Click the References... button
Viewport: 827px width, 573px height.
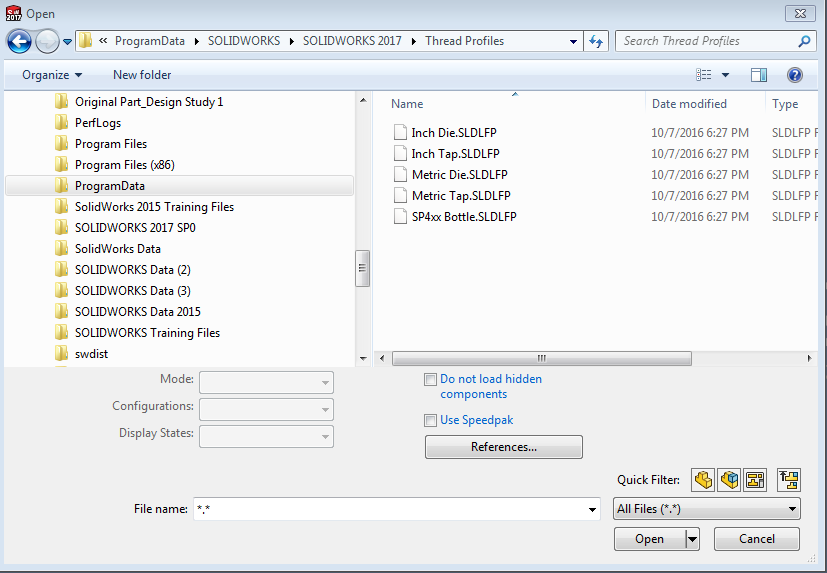pos(504,447)
